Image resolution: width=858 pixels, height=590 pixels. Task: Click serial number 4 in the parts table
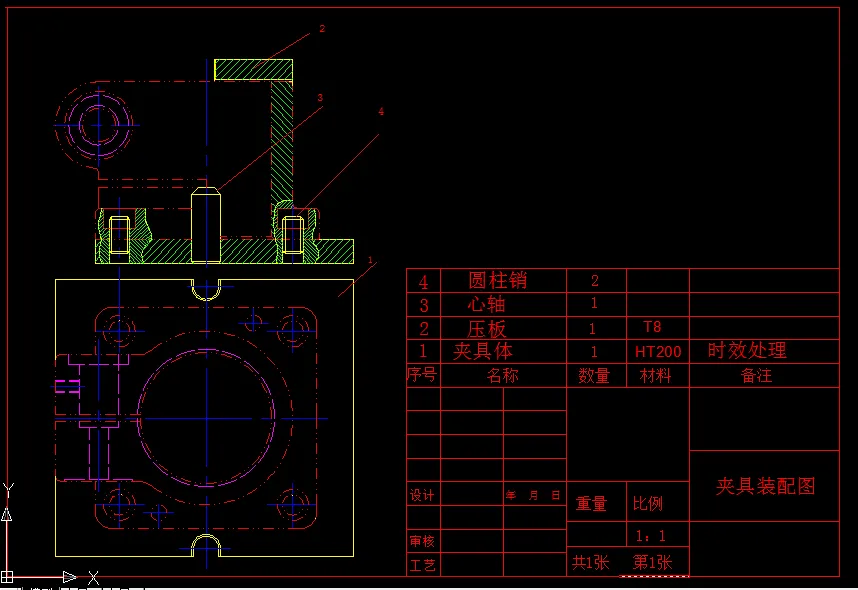coord(423,282)
